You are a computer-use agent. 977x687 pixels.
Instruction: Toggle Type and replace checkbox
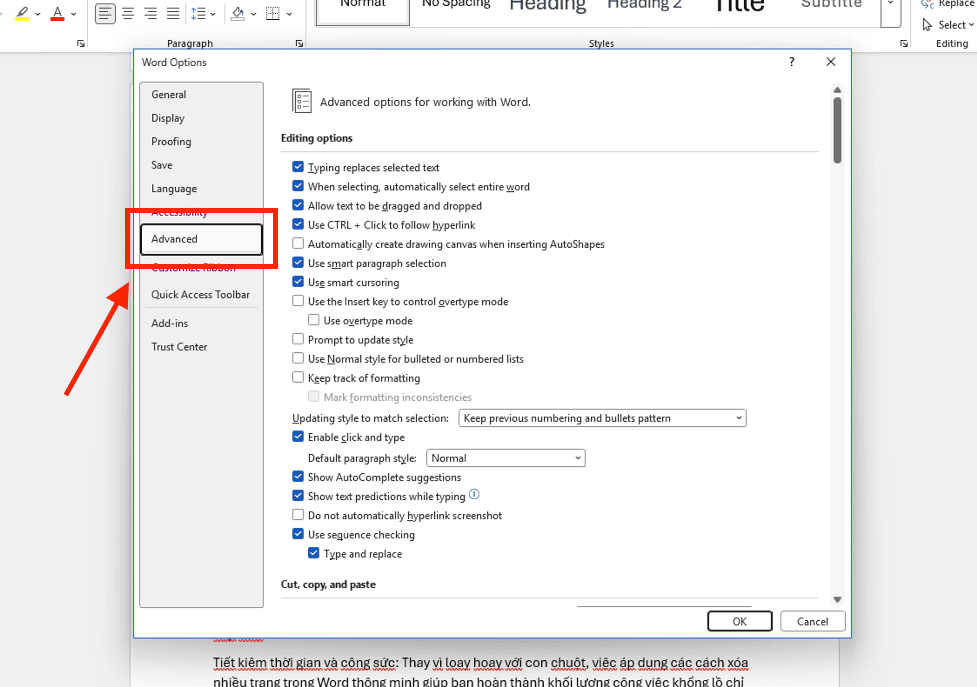point(313,553)
